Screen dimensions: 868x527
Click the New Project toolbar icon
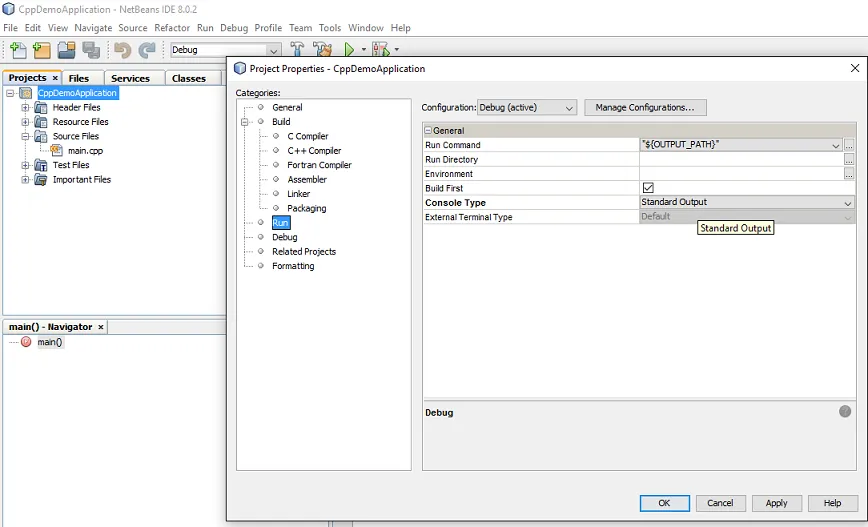tap(42, 50)
